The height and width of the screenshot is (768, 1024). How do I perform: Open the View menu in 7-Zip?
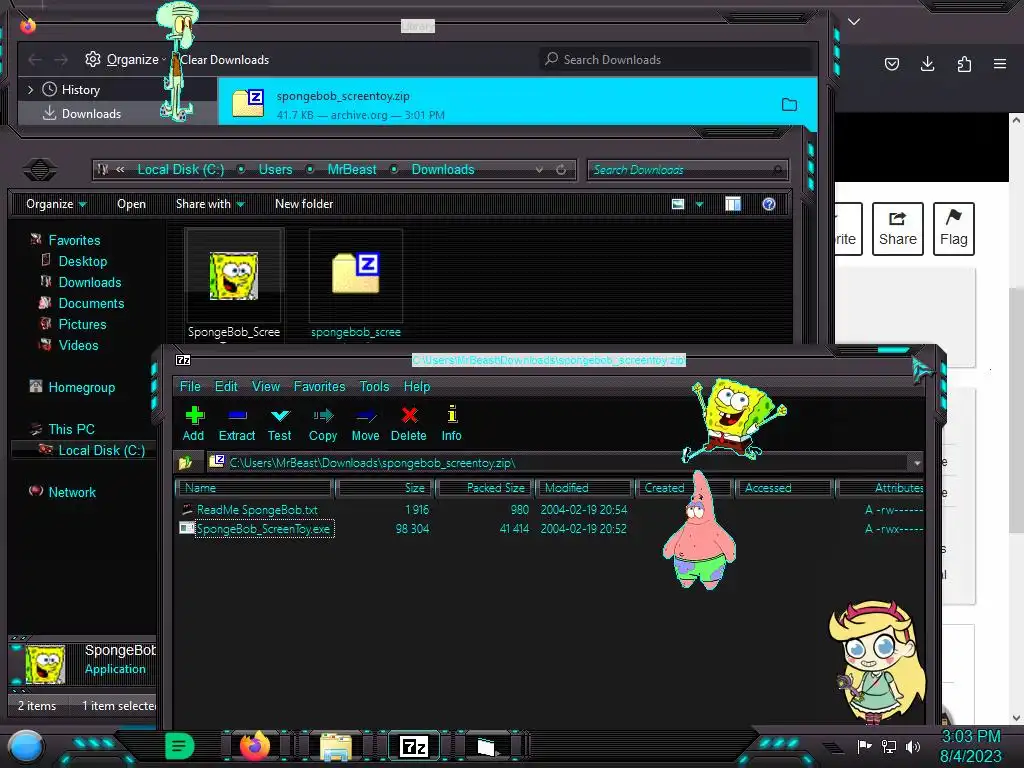[x=266, y=387]
